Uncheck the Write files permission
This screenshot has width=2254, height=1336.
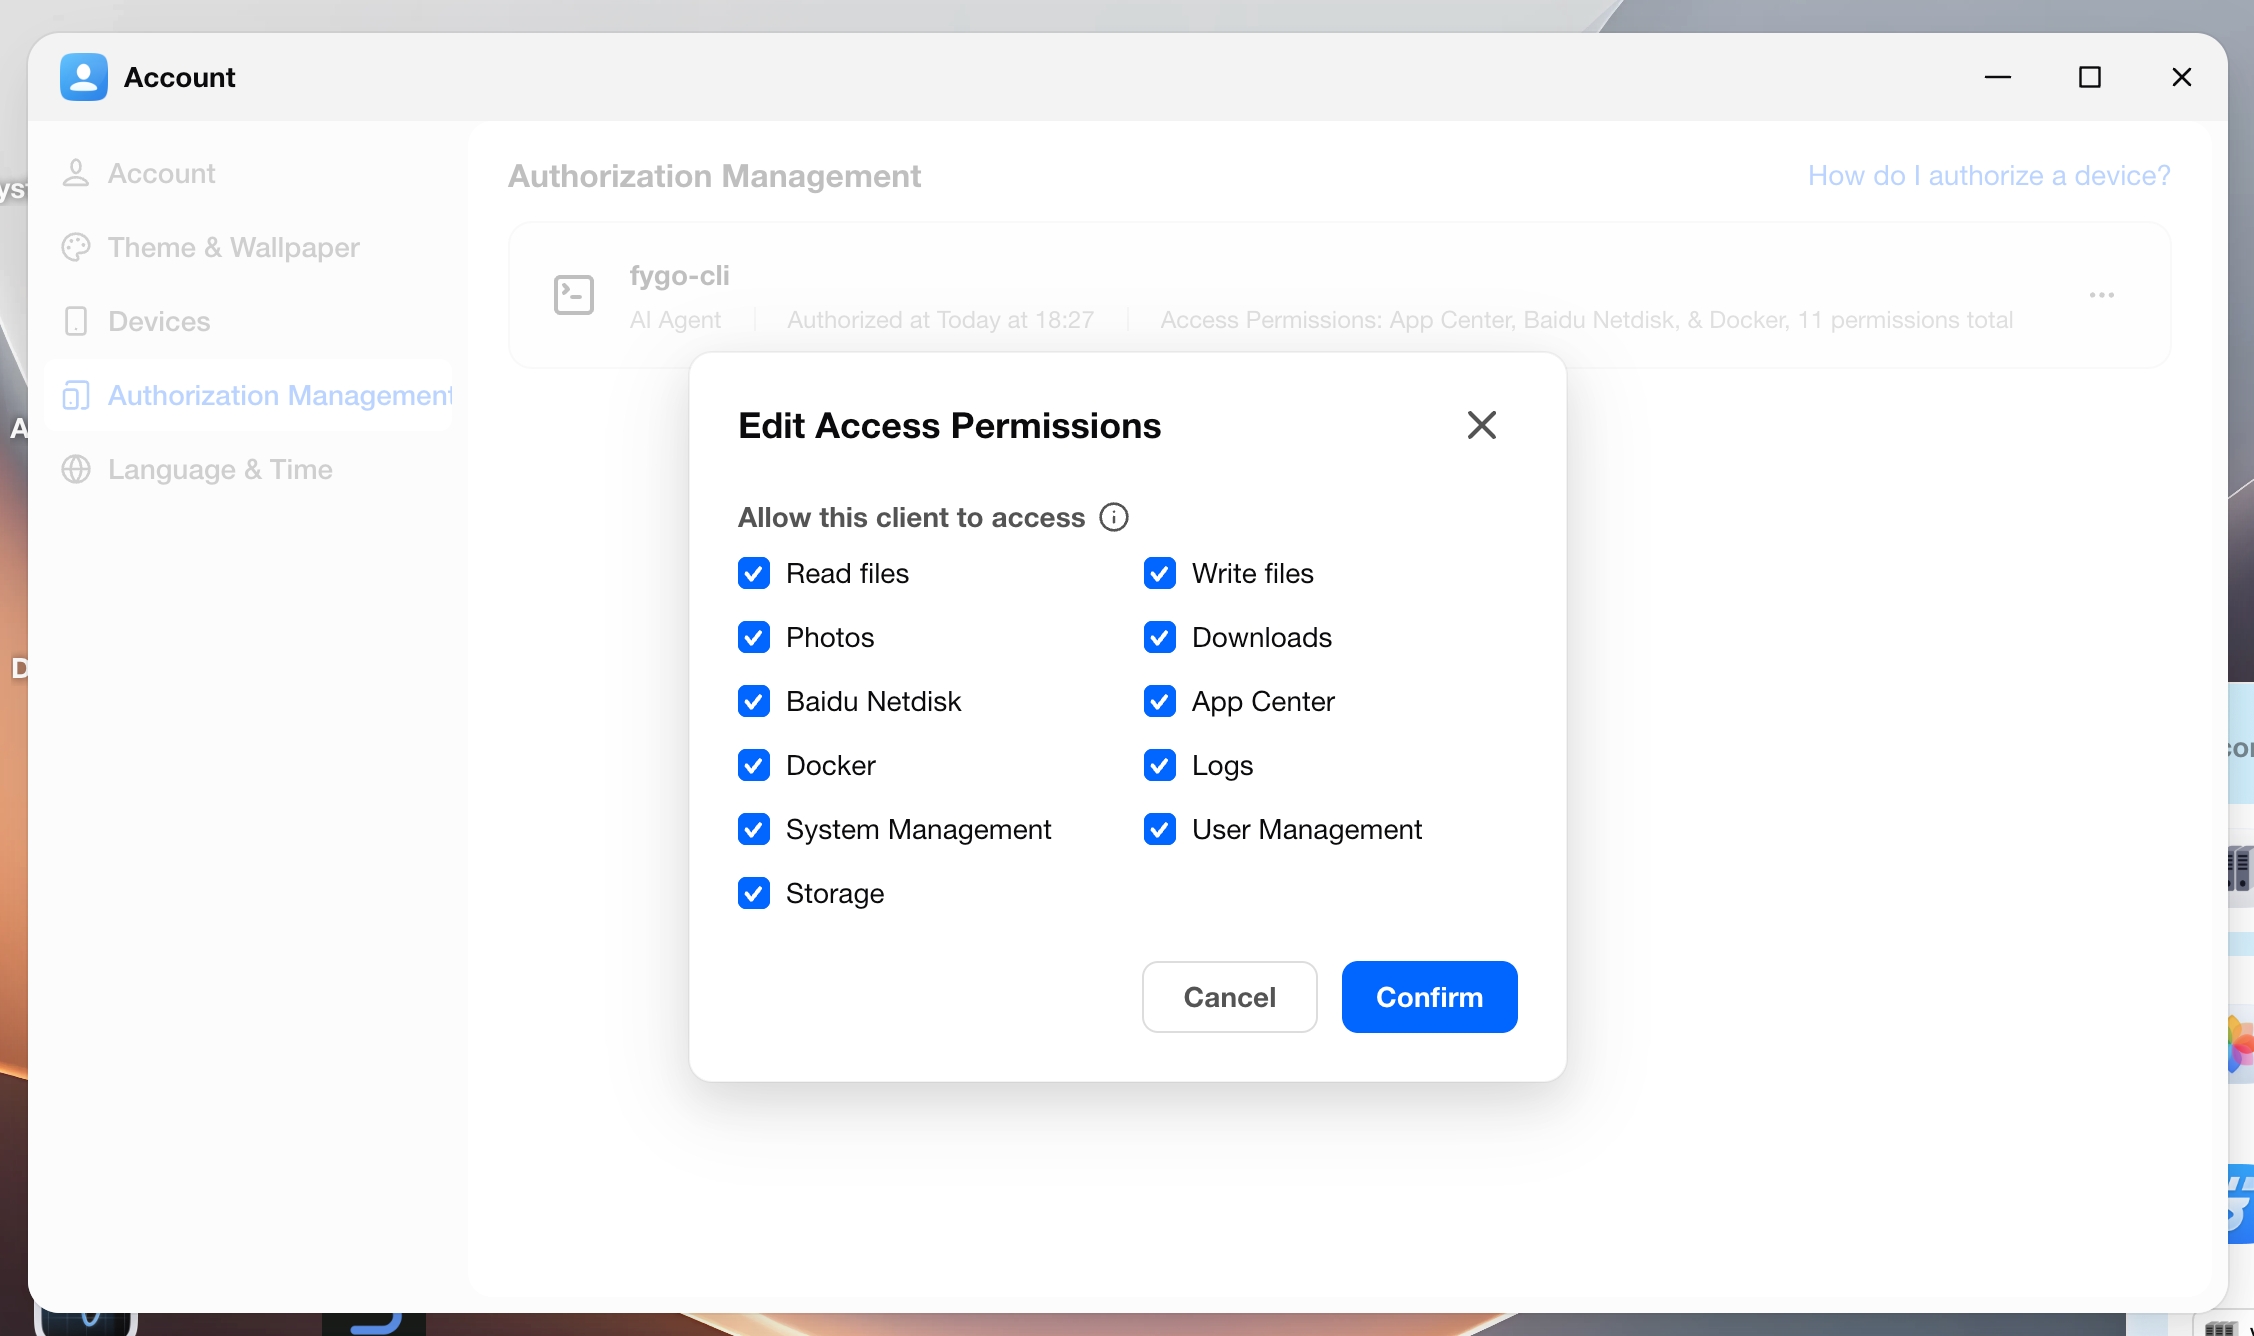1160,573
